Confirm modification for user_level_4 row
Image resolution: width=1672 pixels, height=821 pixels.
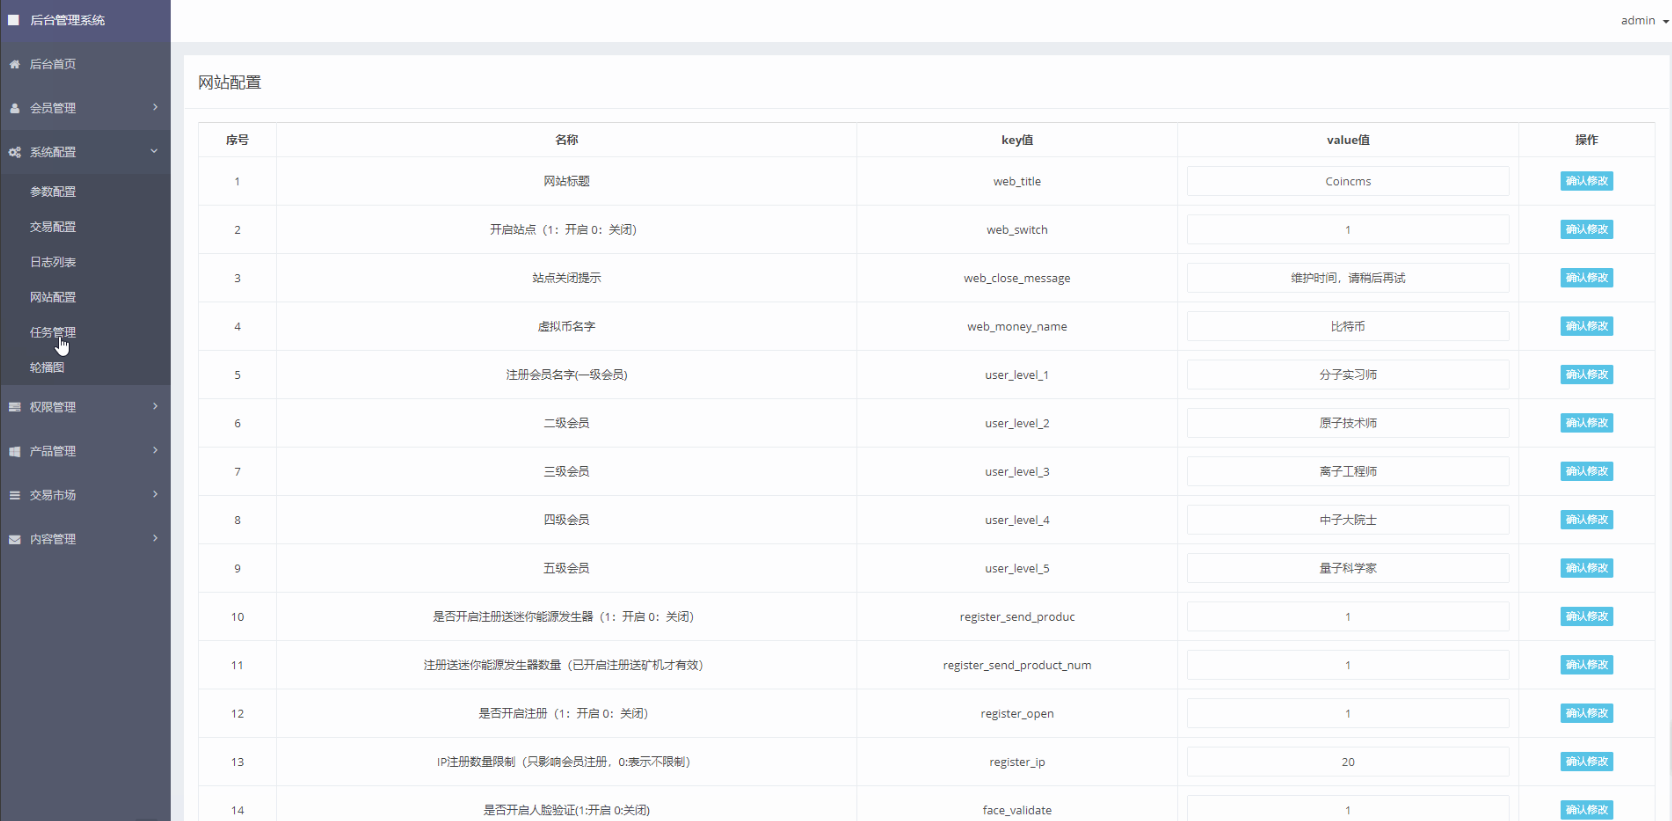tap(1587, 519)
